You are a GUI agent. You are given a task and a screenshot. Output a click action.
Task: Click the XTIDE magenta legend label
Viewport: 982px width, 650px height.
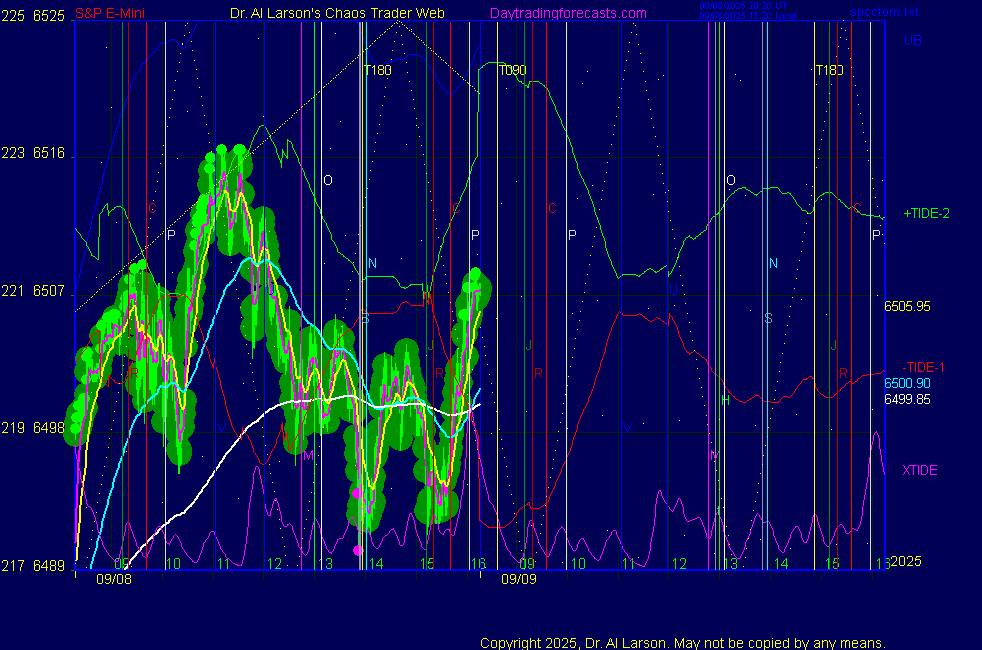tap(919, 470)
